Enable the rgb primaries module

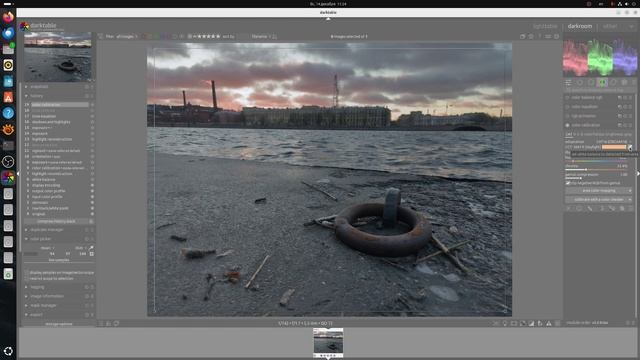click(x=567, y=116)
